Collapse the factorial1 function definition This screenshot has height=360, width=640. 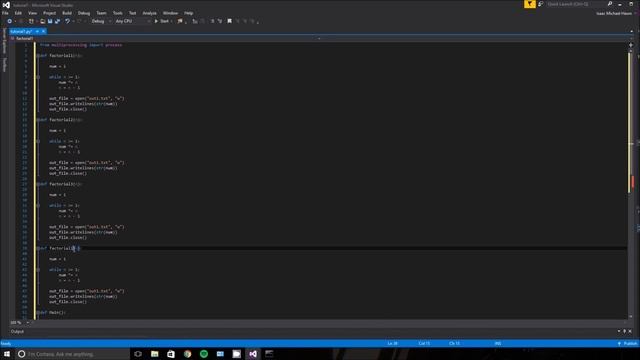38,56
